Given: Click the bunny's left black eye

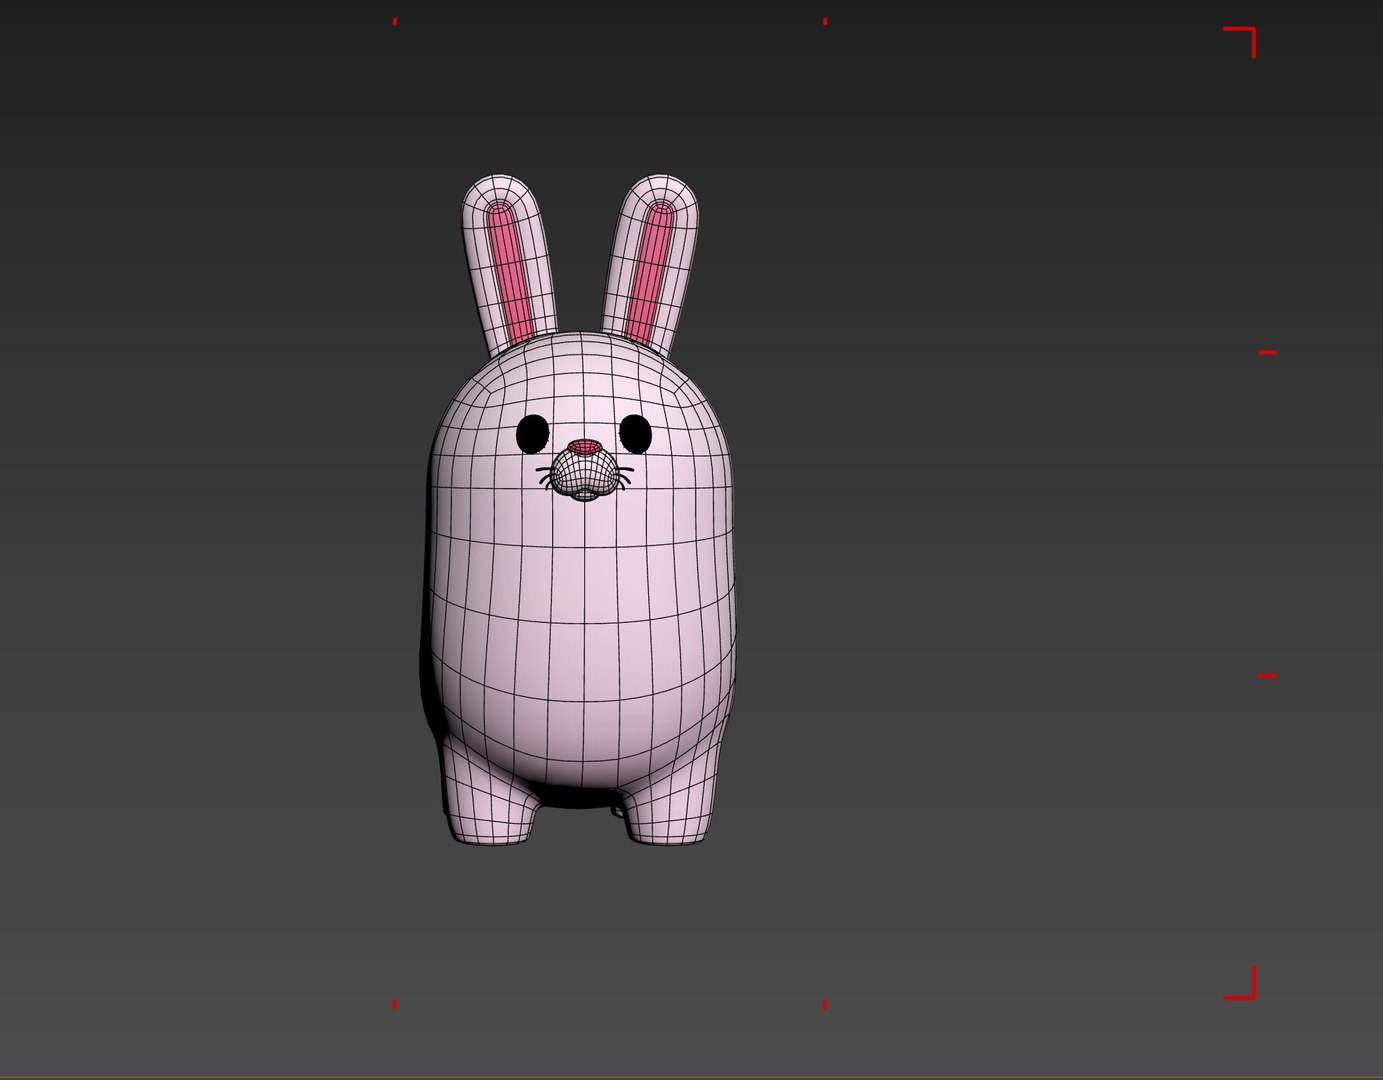Looking at the screenshot, I should click(x=533, y=433).
